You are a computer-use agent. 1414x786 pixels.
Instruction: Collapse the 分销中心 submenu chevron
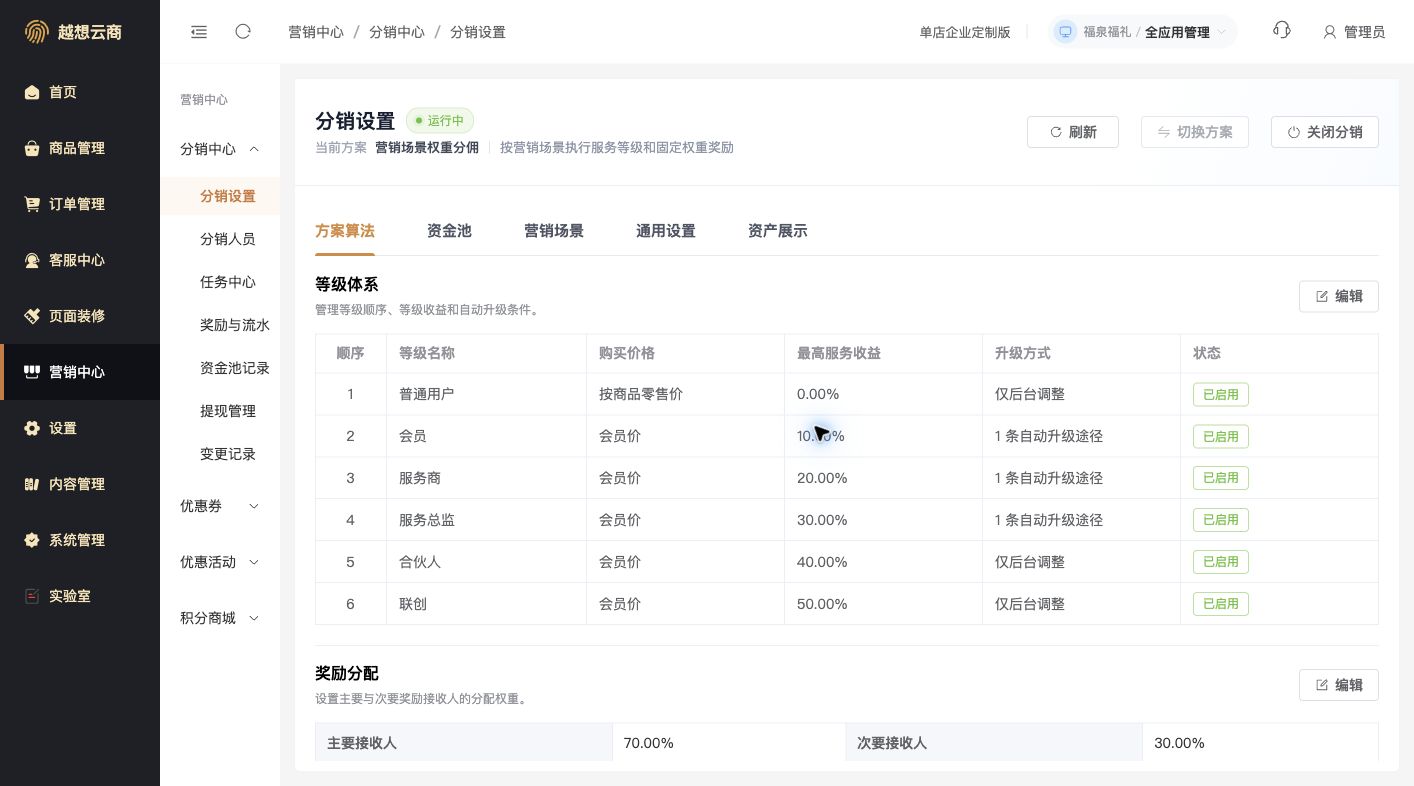tap(254, 149)
